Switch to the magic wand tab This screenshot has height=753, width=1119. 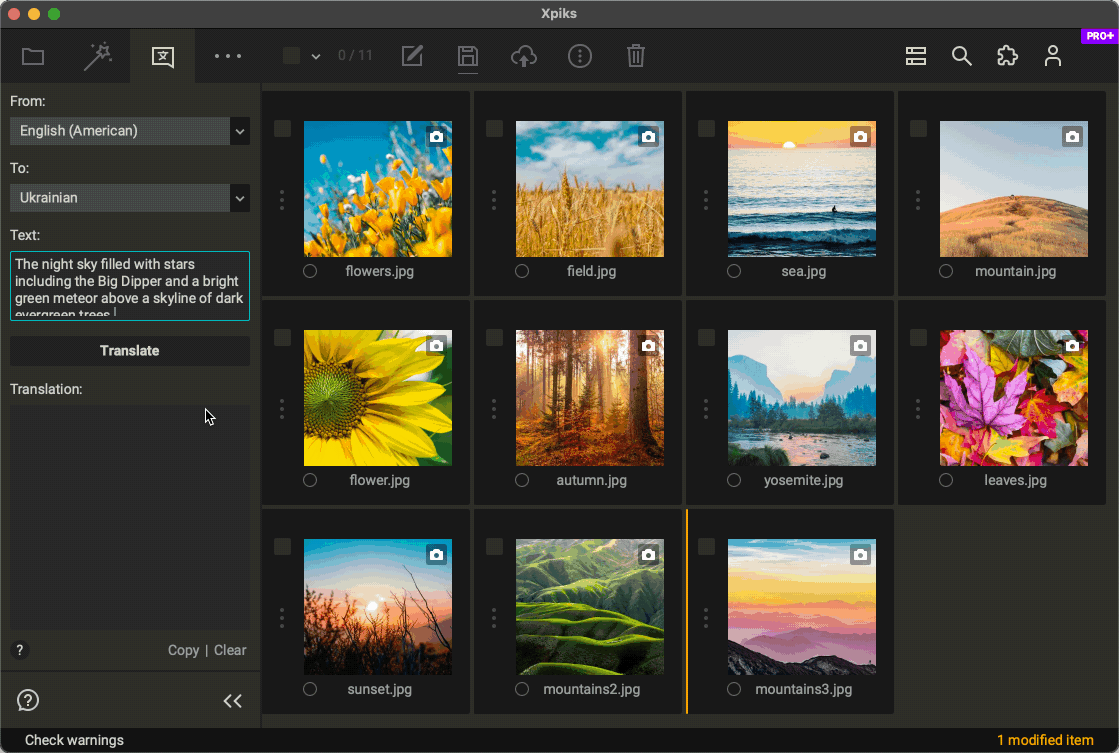click(97, 56)
